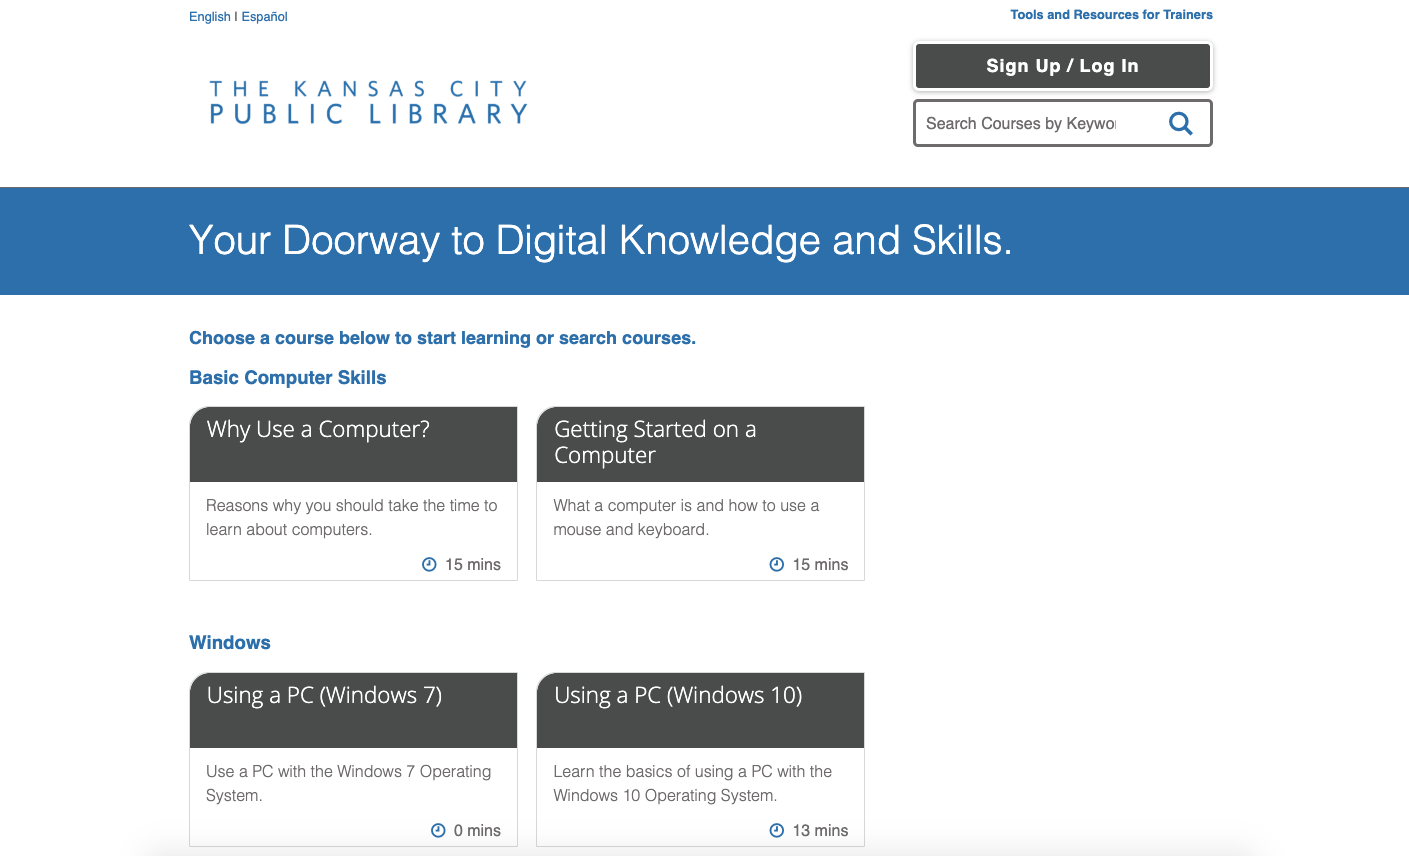Switch language to Español

[x=264, y=17]
